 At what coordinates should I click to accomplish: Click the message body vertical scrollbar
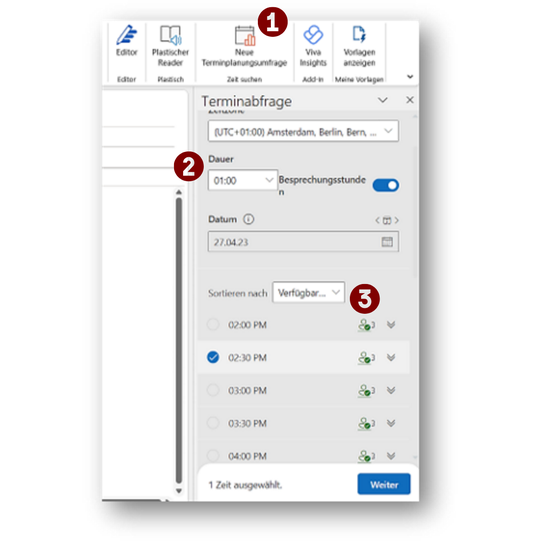[178, 341]
